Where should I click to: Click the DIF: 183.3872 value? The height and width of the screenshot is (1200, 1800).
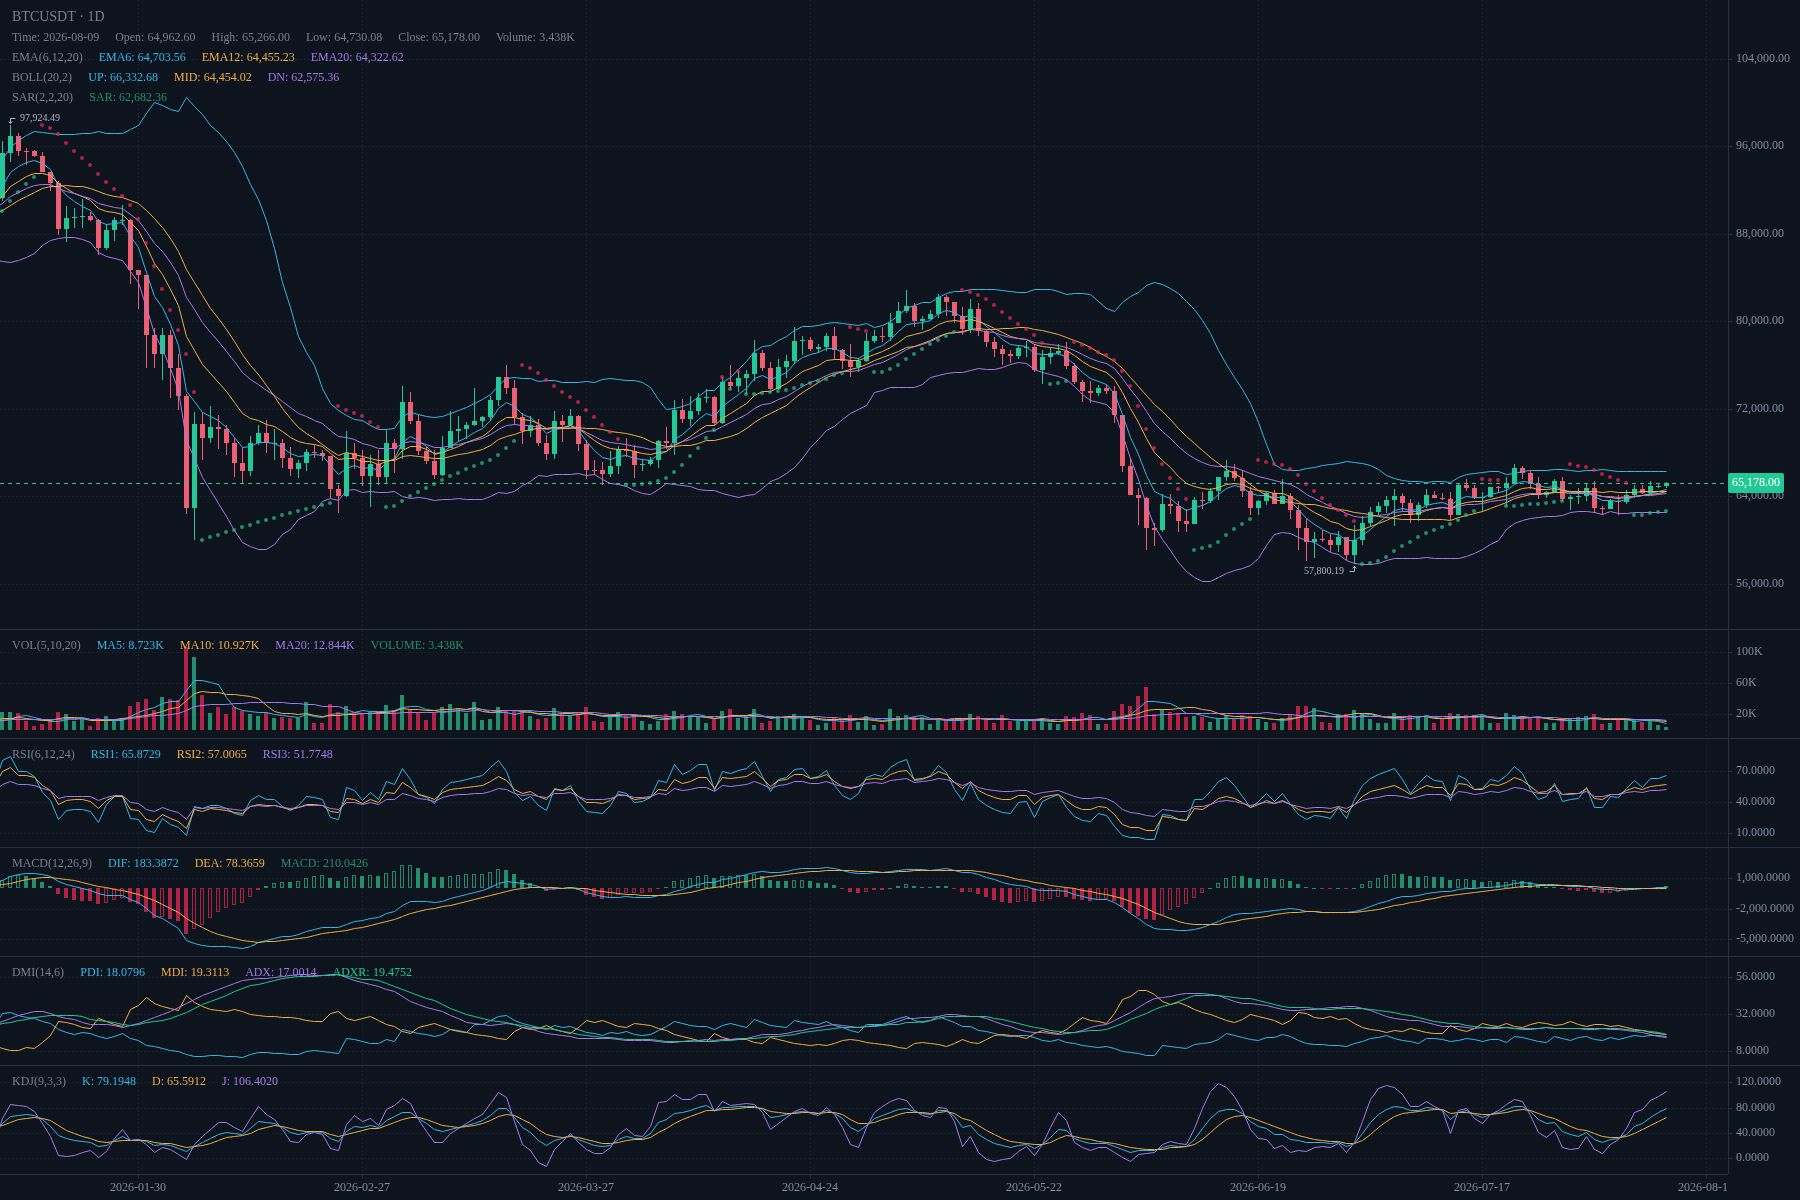143,863
